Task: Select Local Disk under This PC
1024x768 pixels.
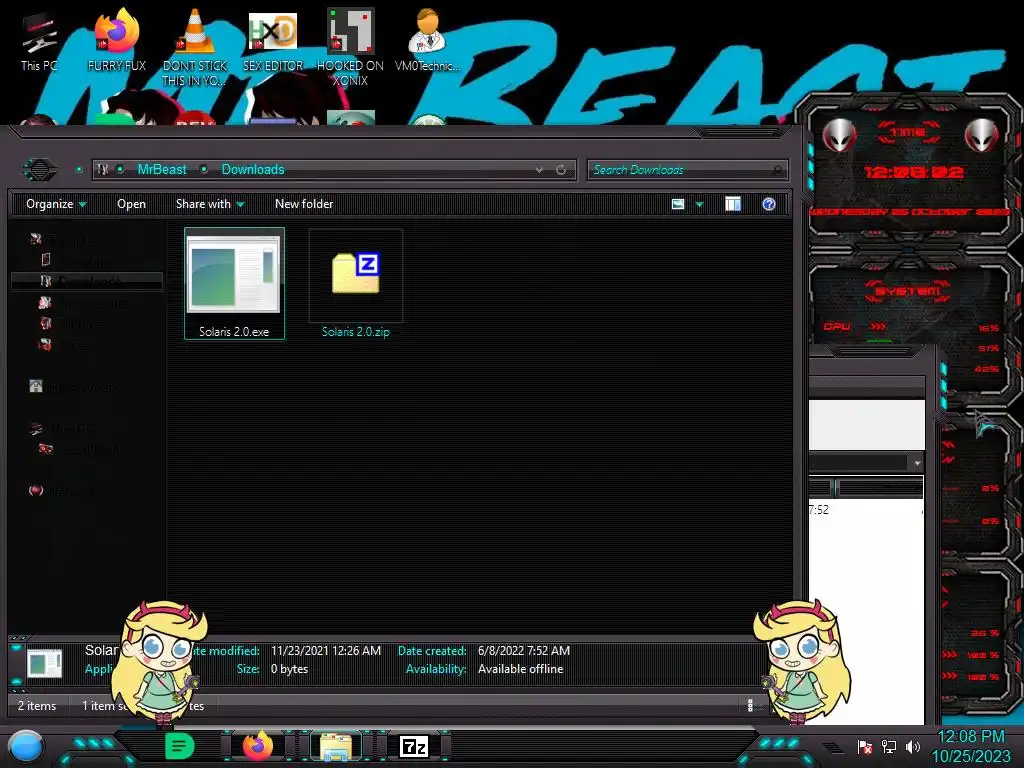Action: coord(80,449)
